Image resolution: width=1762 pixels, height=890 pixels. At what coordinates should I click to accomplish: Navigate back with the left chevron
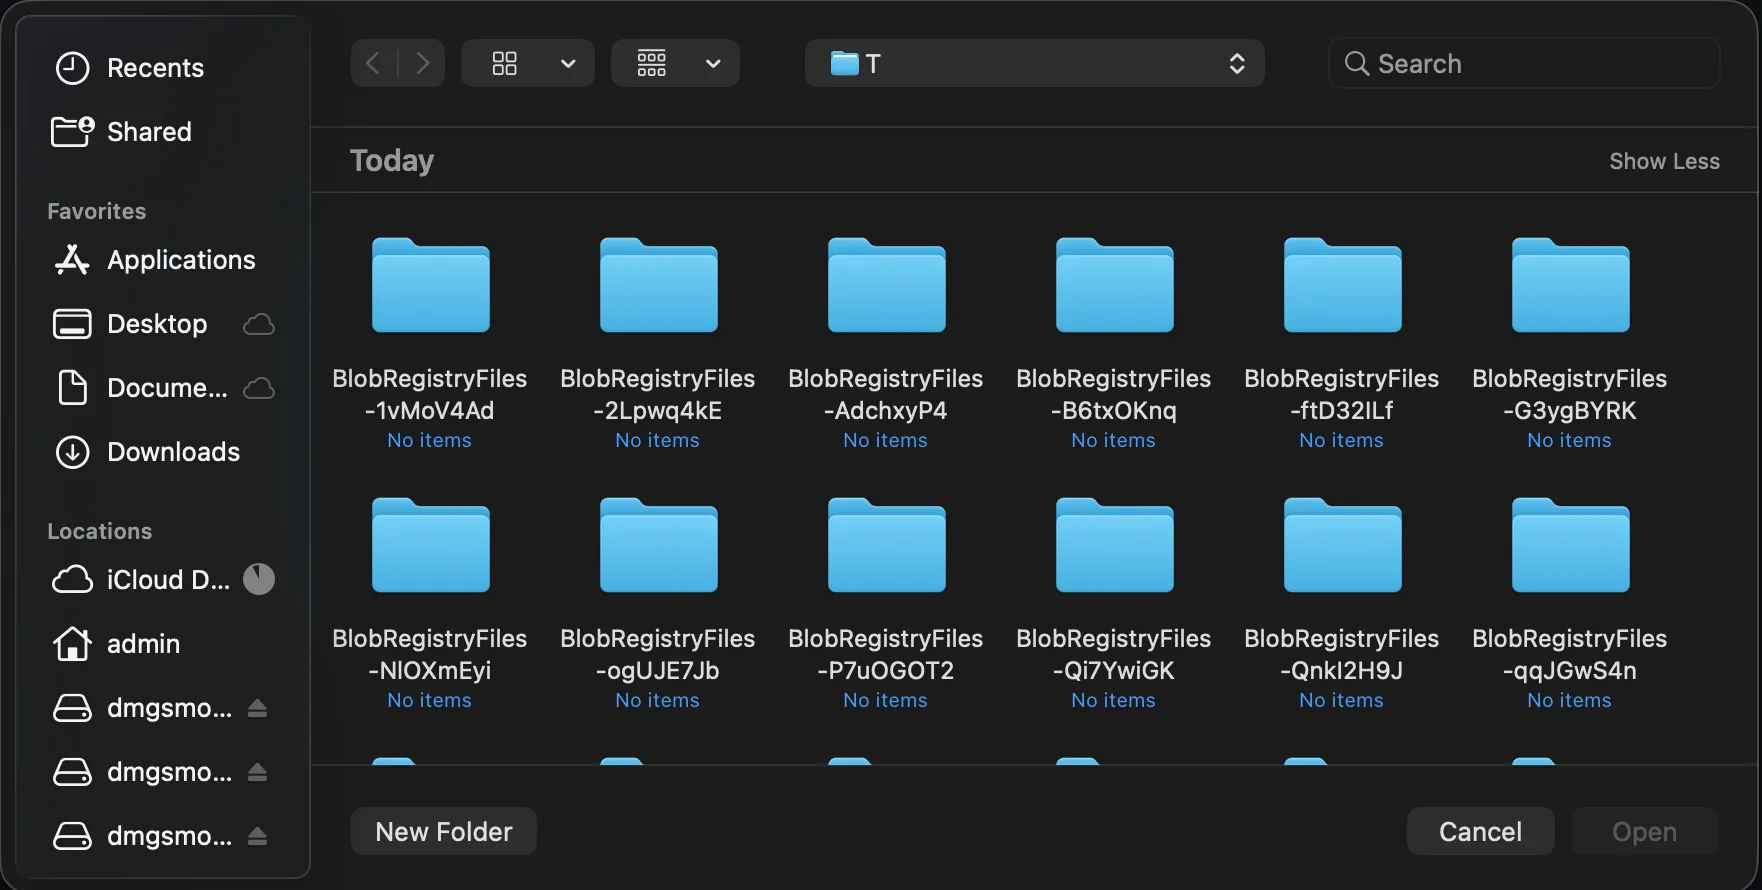pyautogui.click(x=374, y=63)
